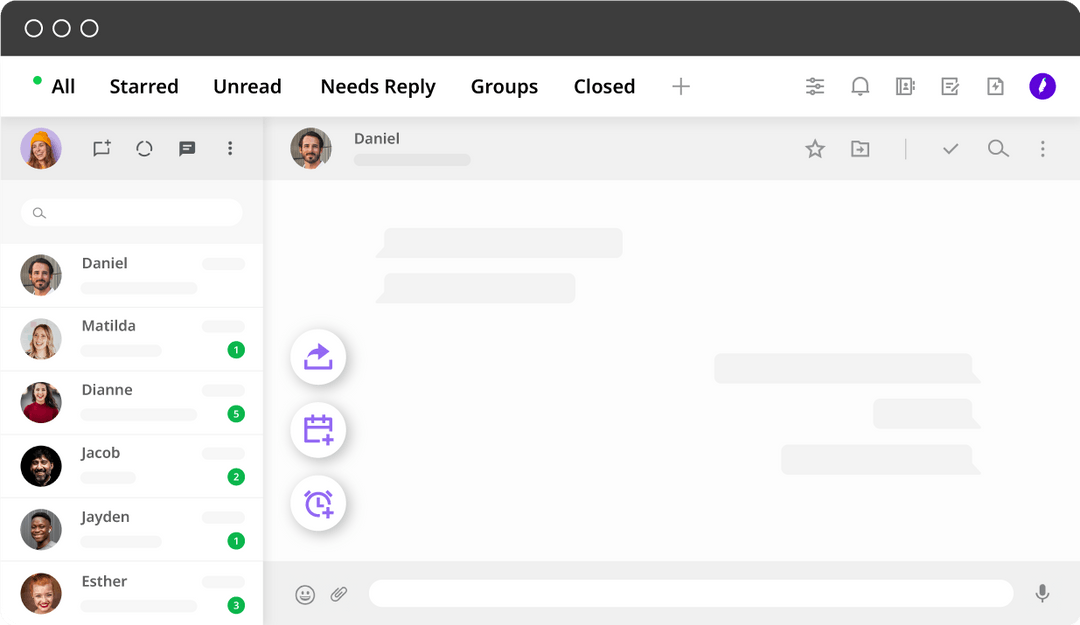Open the status circle icon
This screenshot has width=1080, height=625.
pos(144,148)
